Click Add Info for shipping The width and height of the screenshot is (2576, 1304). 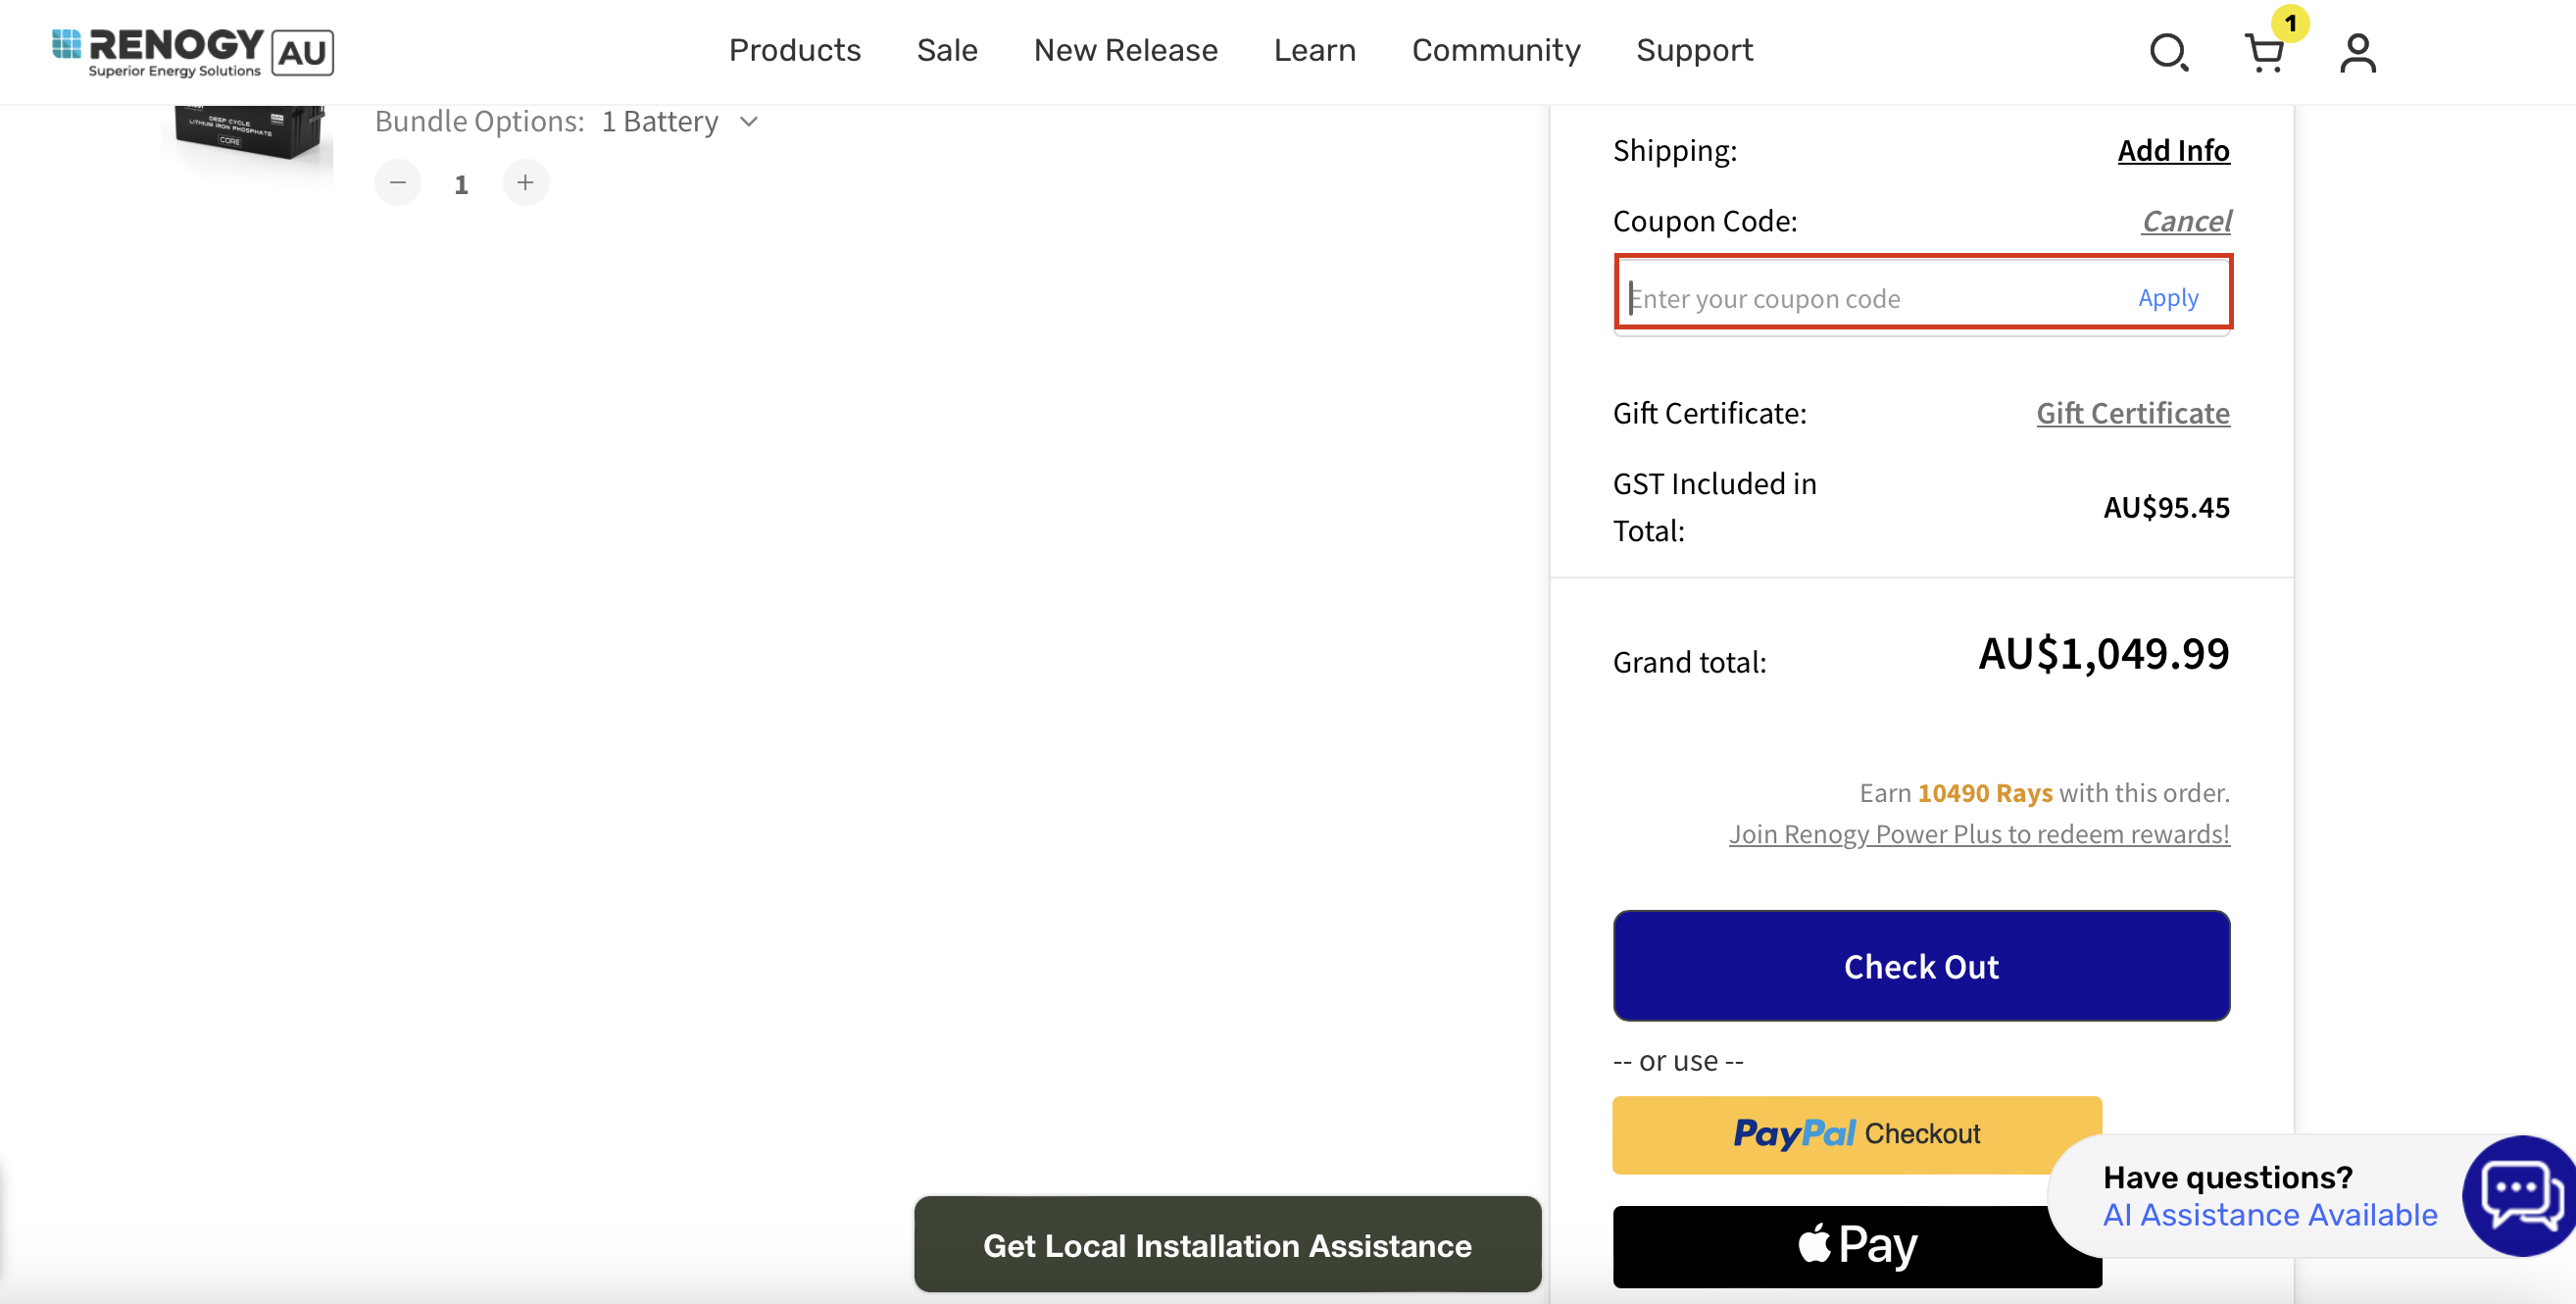2173,150
